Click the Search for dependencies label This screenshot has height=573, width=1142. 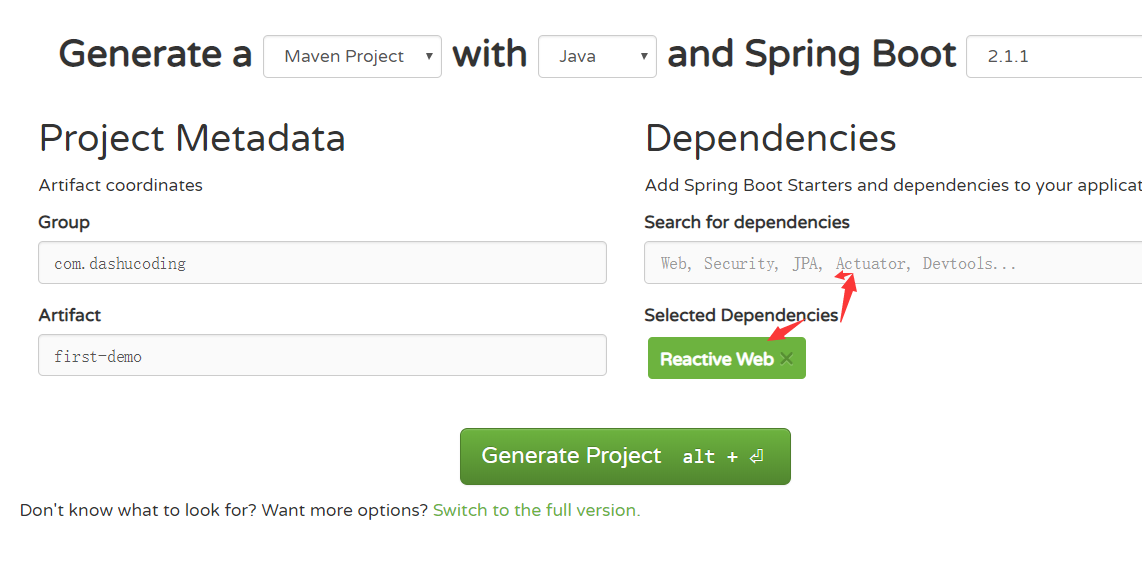(x=747, y=222)
